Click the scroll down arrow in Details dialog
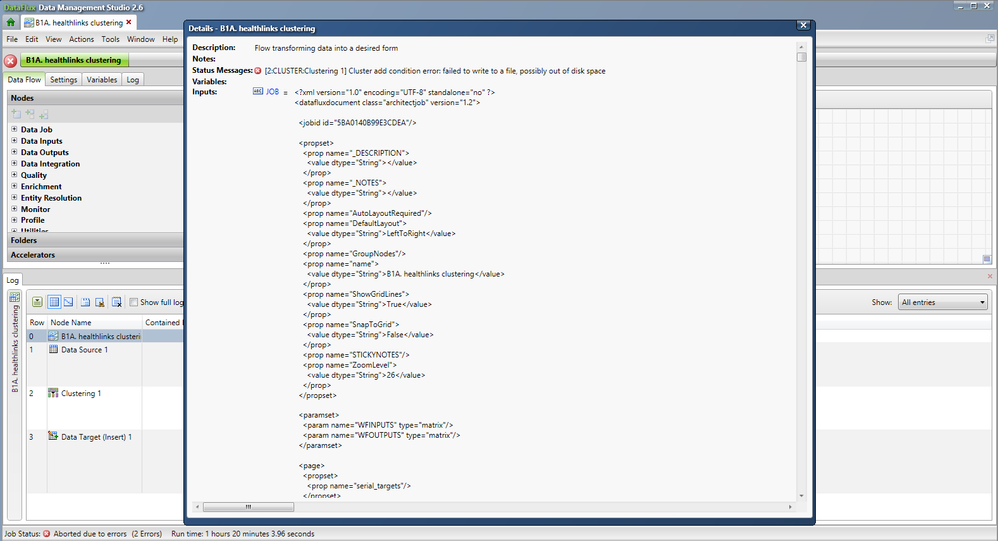 coord(801,495)
